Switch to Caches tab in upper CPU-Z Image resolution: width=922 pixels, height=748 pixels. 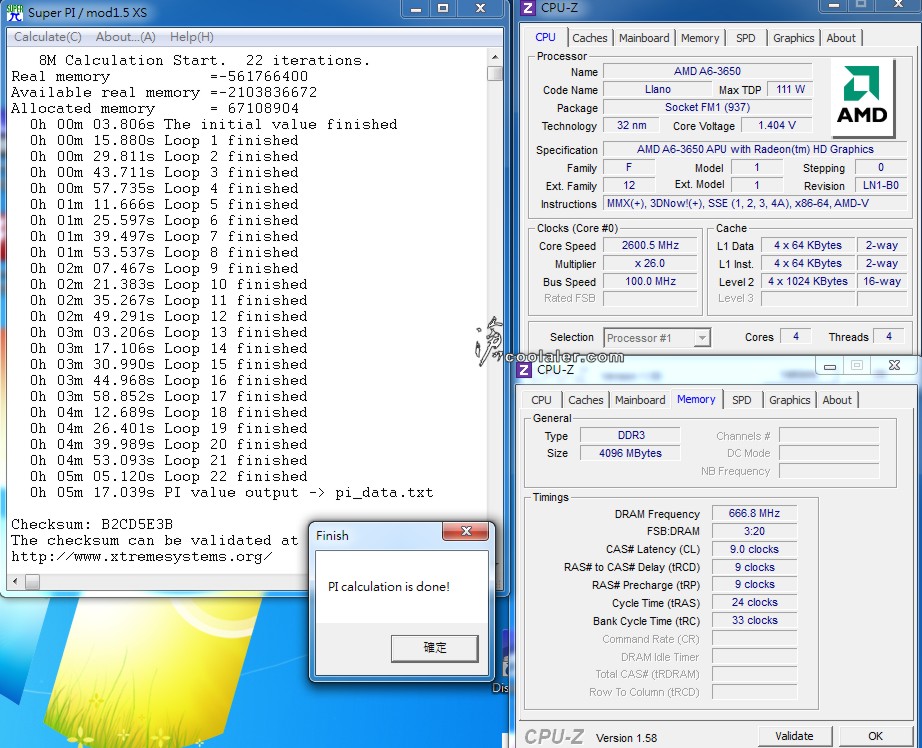[x=590, y=38]
